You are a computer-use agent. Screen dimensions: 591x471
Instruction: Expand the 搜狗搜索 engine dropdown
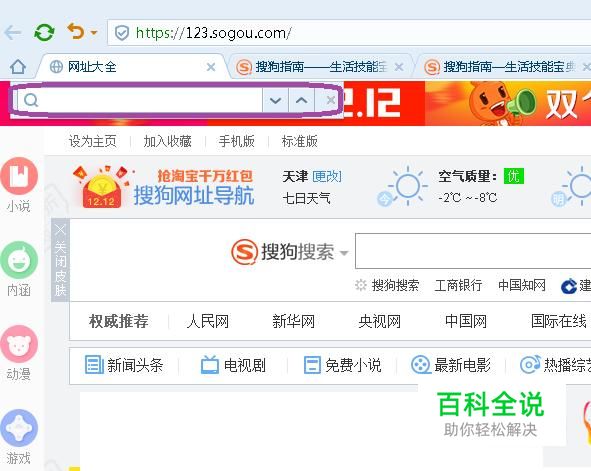click(x=343, y=252)
